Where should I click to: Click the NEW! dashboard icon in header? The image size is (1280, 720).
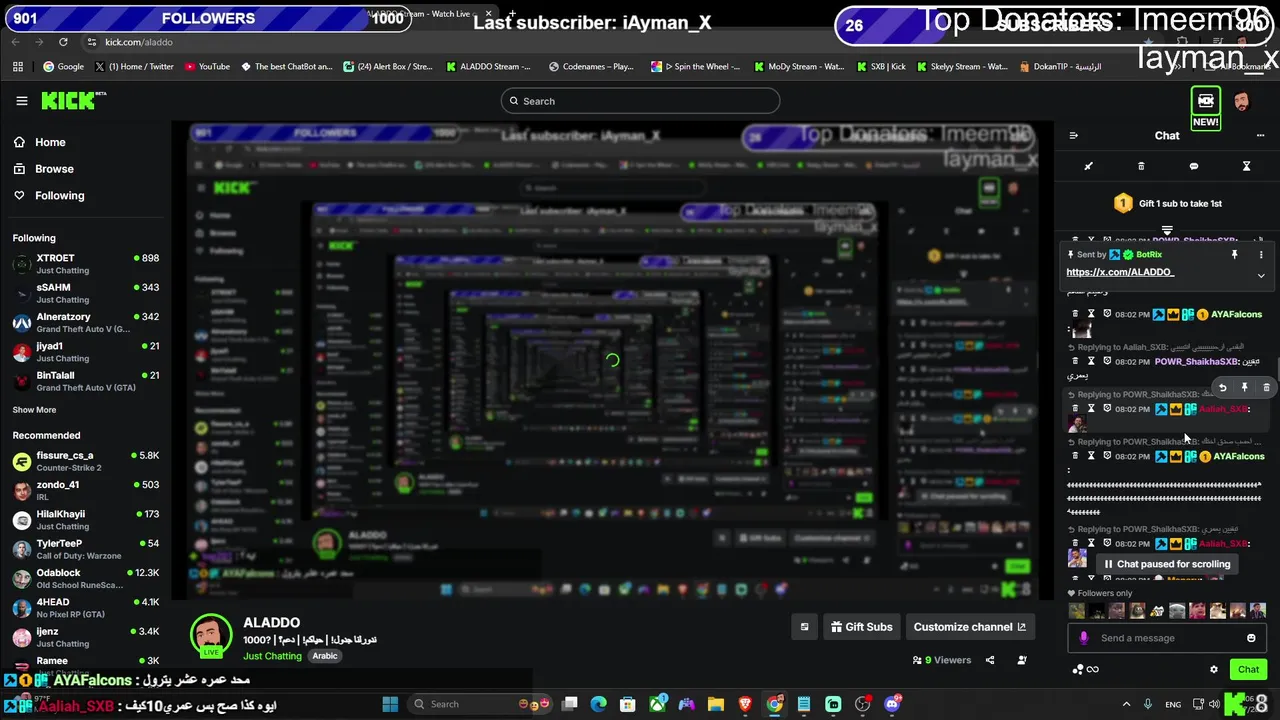click(x=1205, y=108)
